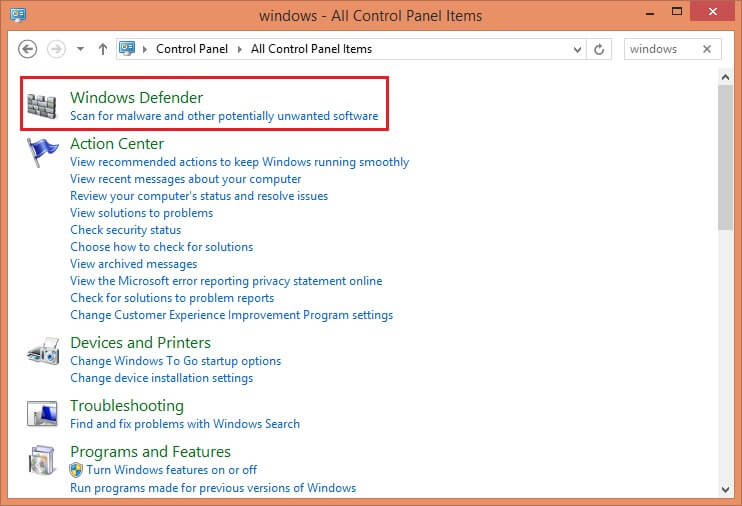Click the Control Panel icon in address bar

(x=127, y=48)
